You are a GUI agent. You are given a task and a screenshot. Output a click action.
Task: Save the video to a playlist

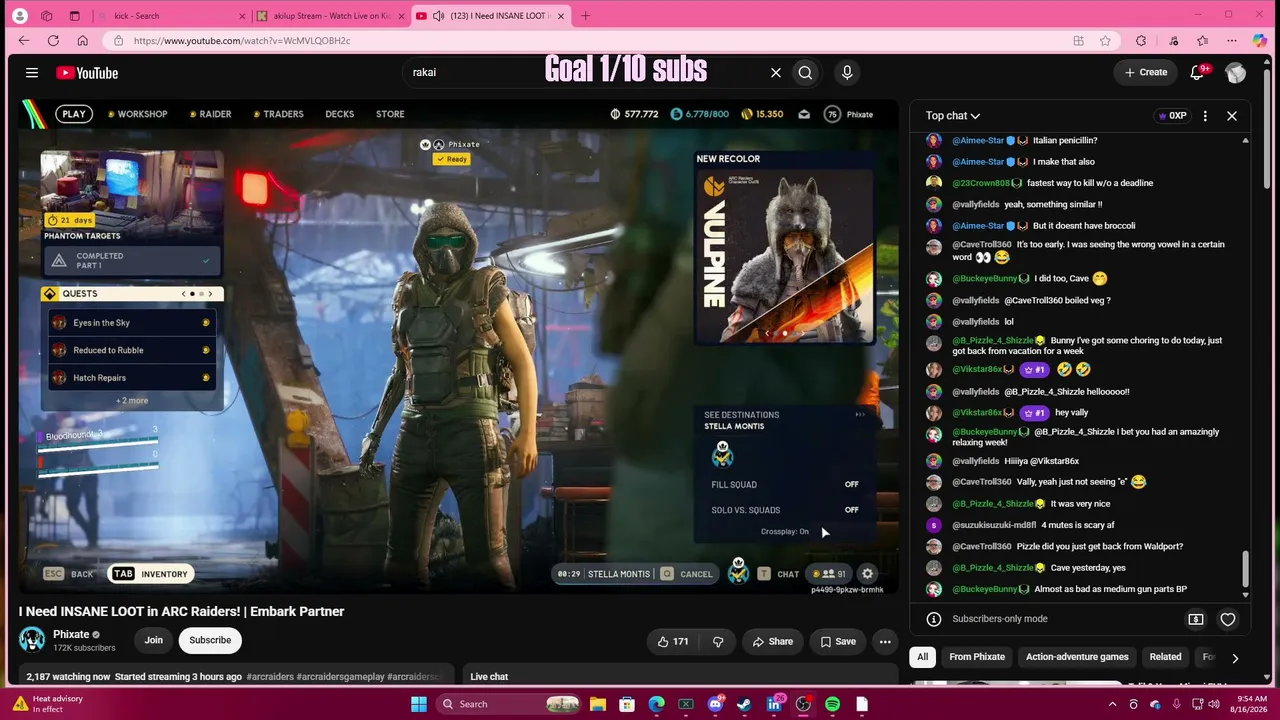tap(838, 641)
